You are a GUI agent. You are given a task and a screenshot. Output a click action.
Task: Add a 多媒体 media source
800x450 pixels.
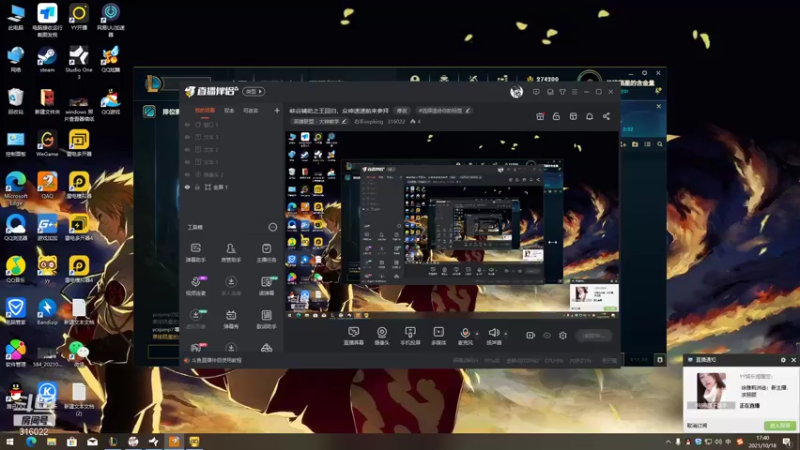pyautogui.click(x=439, y=336)
